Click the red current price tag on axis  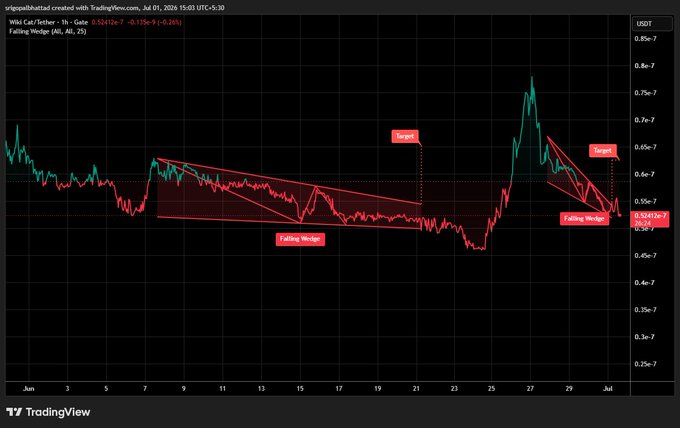650,219
